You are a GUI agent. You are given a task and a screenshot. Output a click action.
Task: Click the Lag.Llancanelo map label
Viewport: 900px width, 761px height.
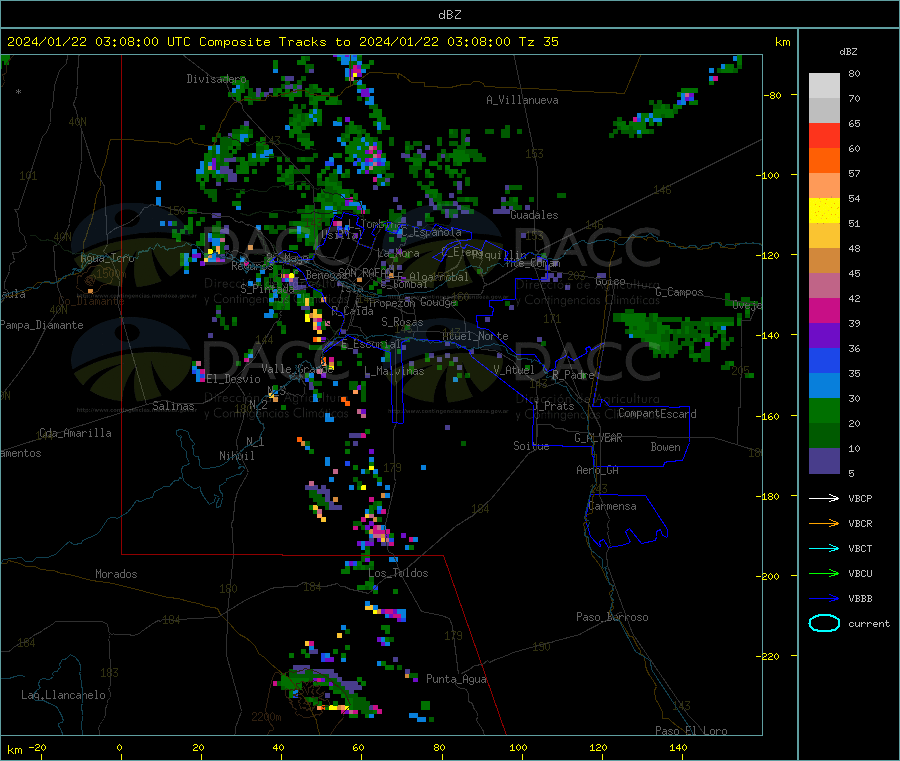pyautogui.click(x=63, y=695)
